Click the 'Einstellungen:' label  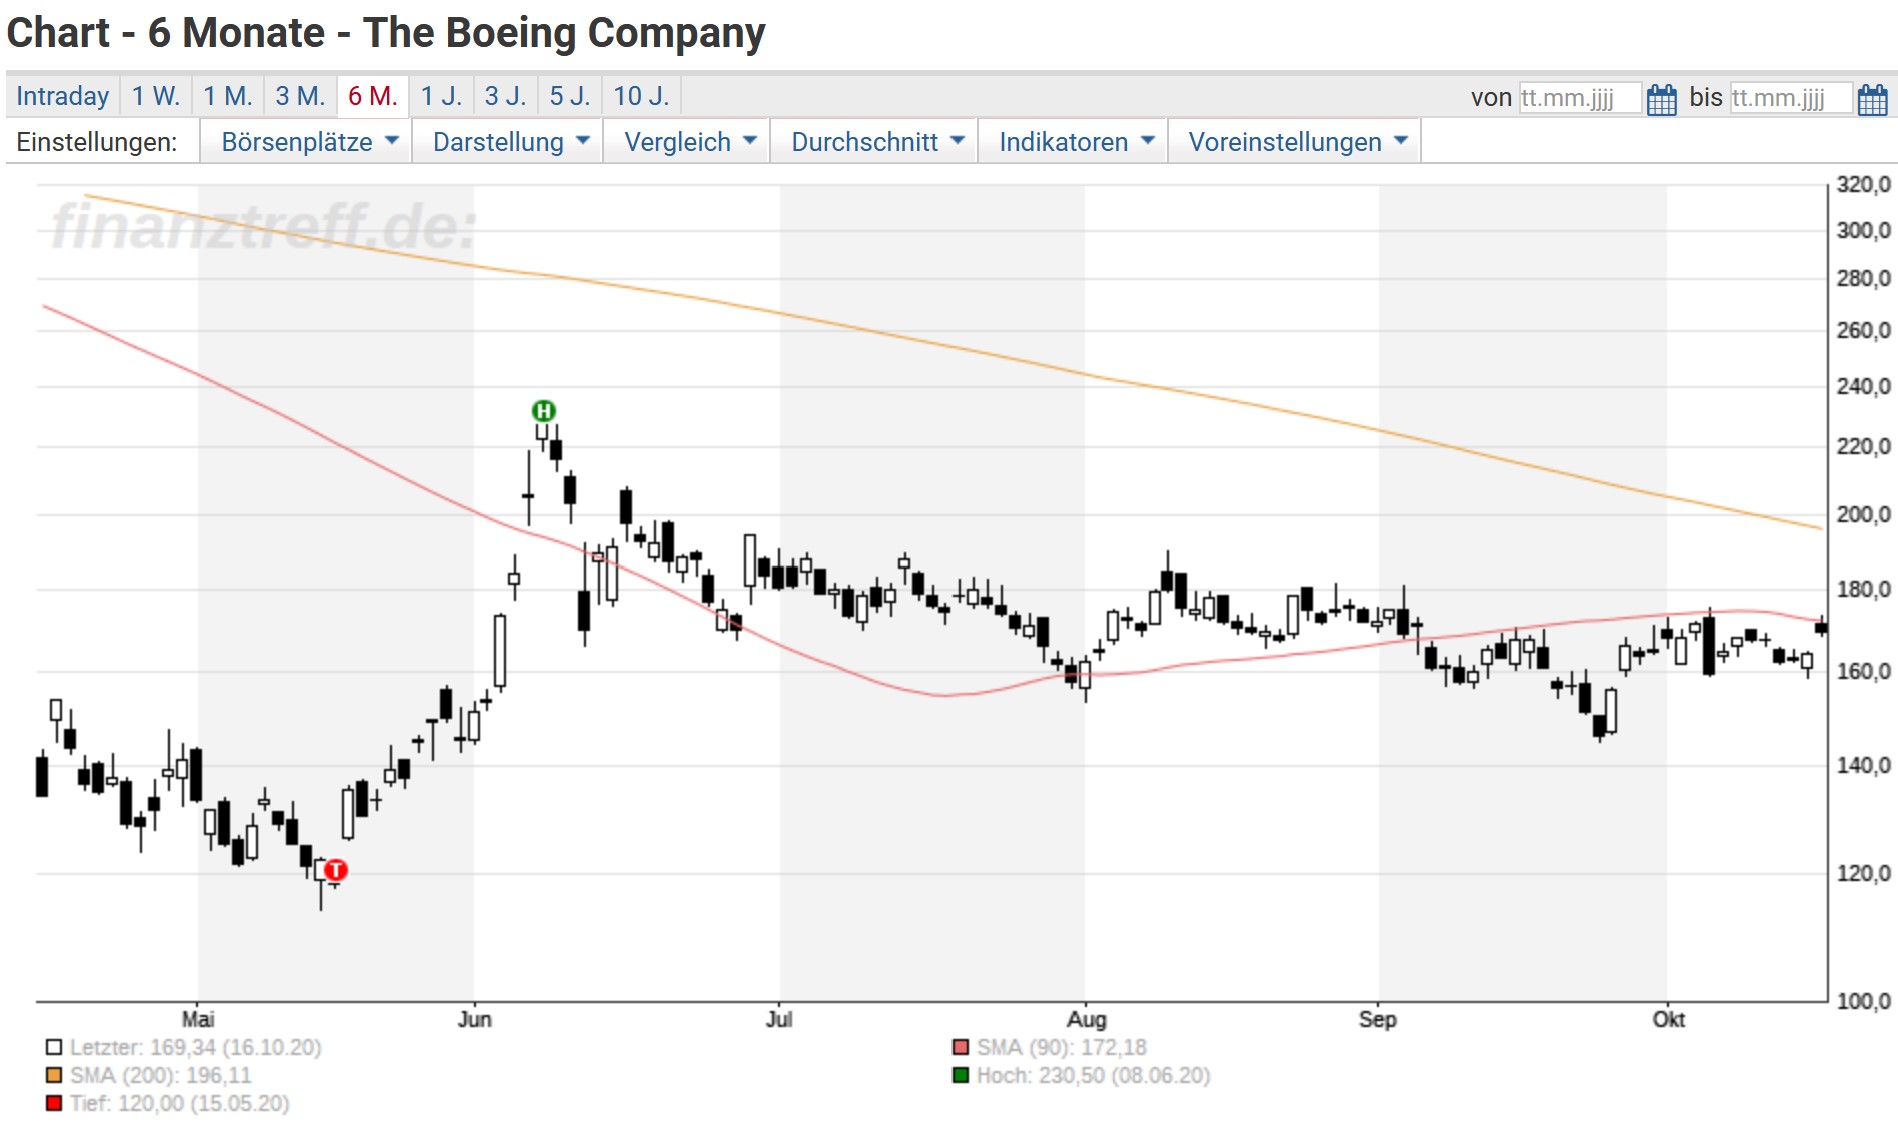[97, 142]
